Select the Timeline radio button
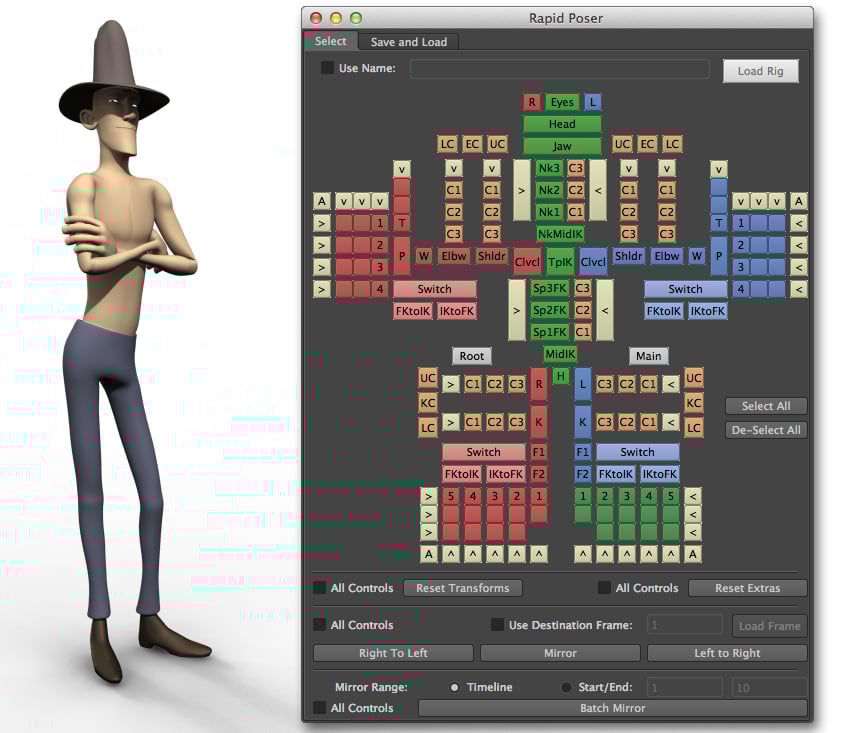Screen dimensions: 855x733 pyautogui.click(x=454, y=687)
